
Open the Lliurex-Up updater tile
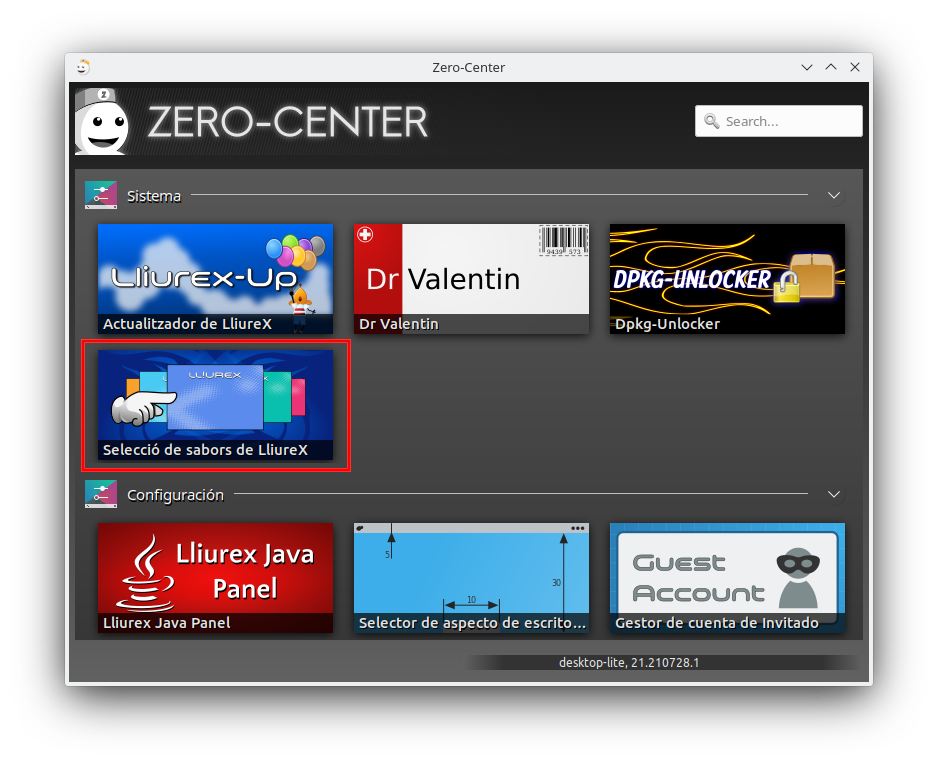point(215,278)
